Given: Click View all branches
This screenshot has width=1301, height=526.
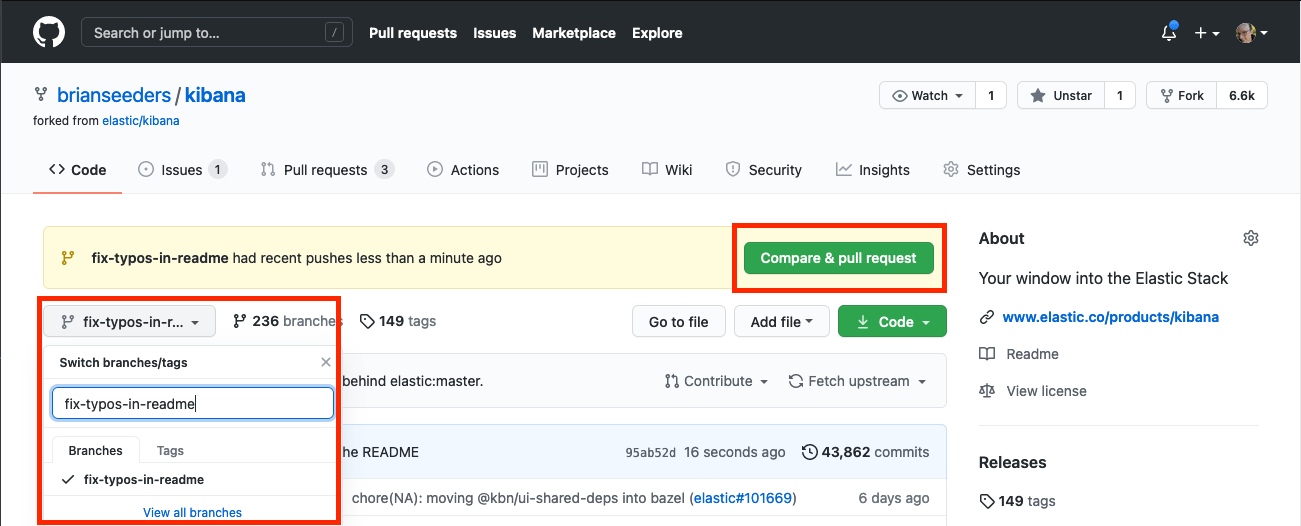Looking at the screenshot, I should [x=192, y=512].
